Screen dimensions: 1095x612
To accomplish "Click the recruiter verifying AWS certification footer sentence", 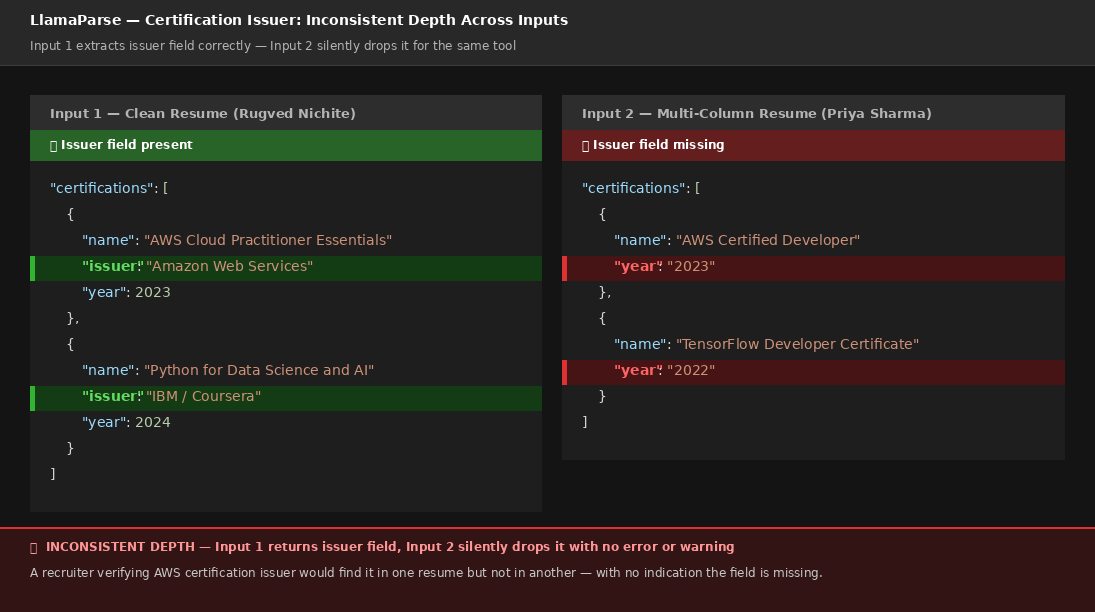I will tap(426, 573).
